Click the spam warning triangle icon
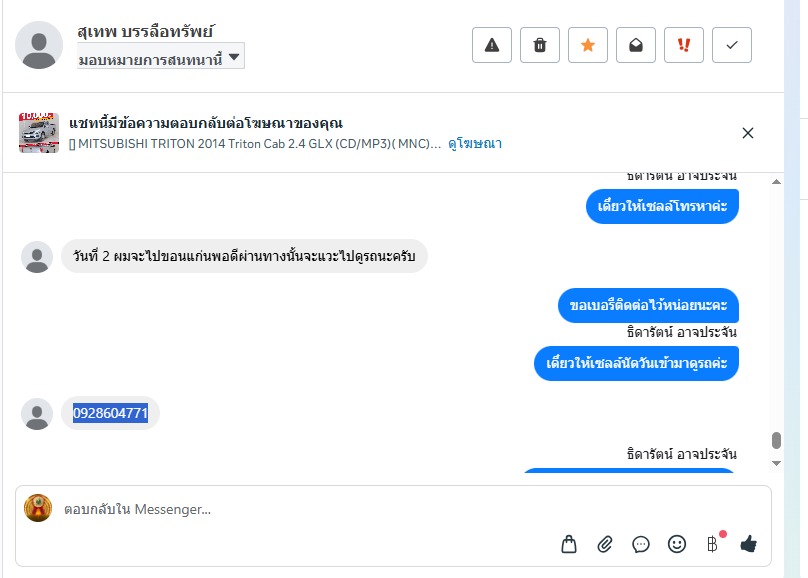This screenshot has width=808, height=578. pos(492,45)
